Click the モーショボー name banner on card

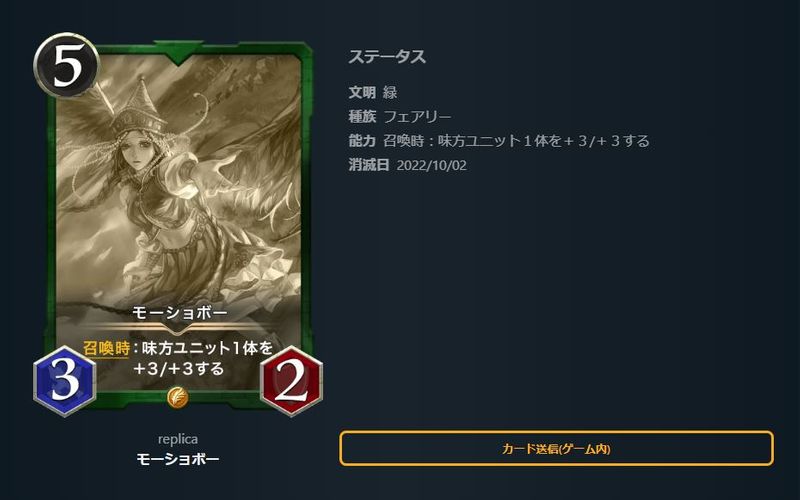click(x=180, y=313)
